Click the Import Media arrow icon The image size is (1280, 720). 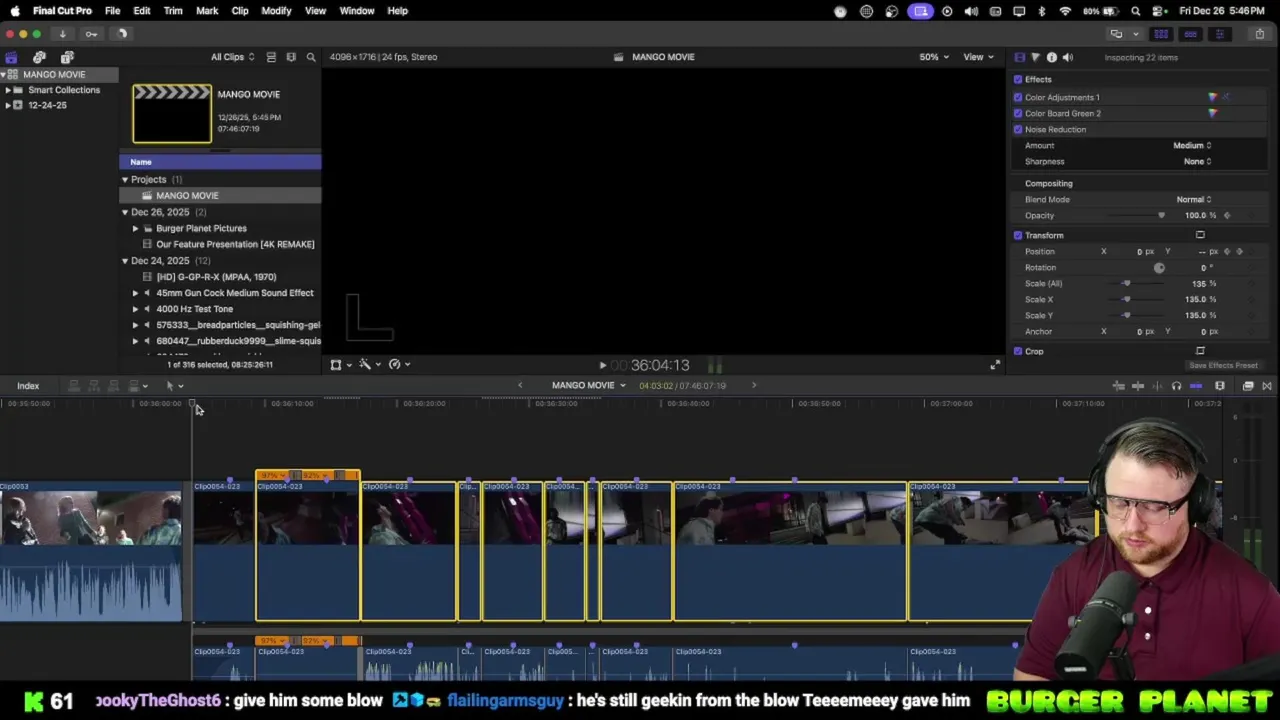pos(62,34)
